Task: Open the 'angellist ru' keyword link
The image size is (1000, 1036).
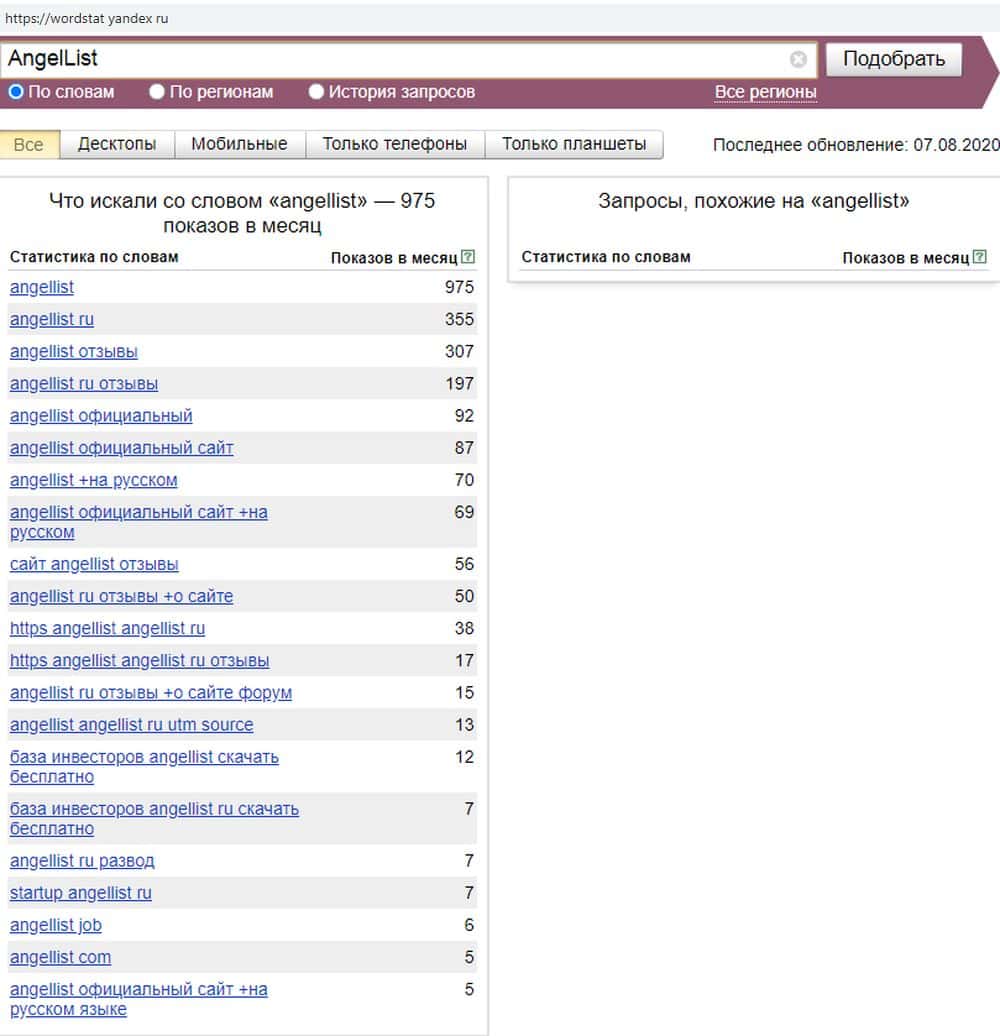Action: click(x=52, y=320)
